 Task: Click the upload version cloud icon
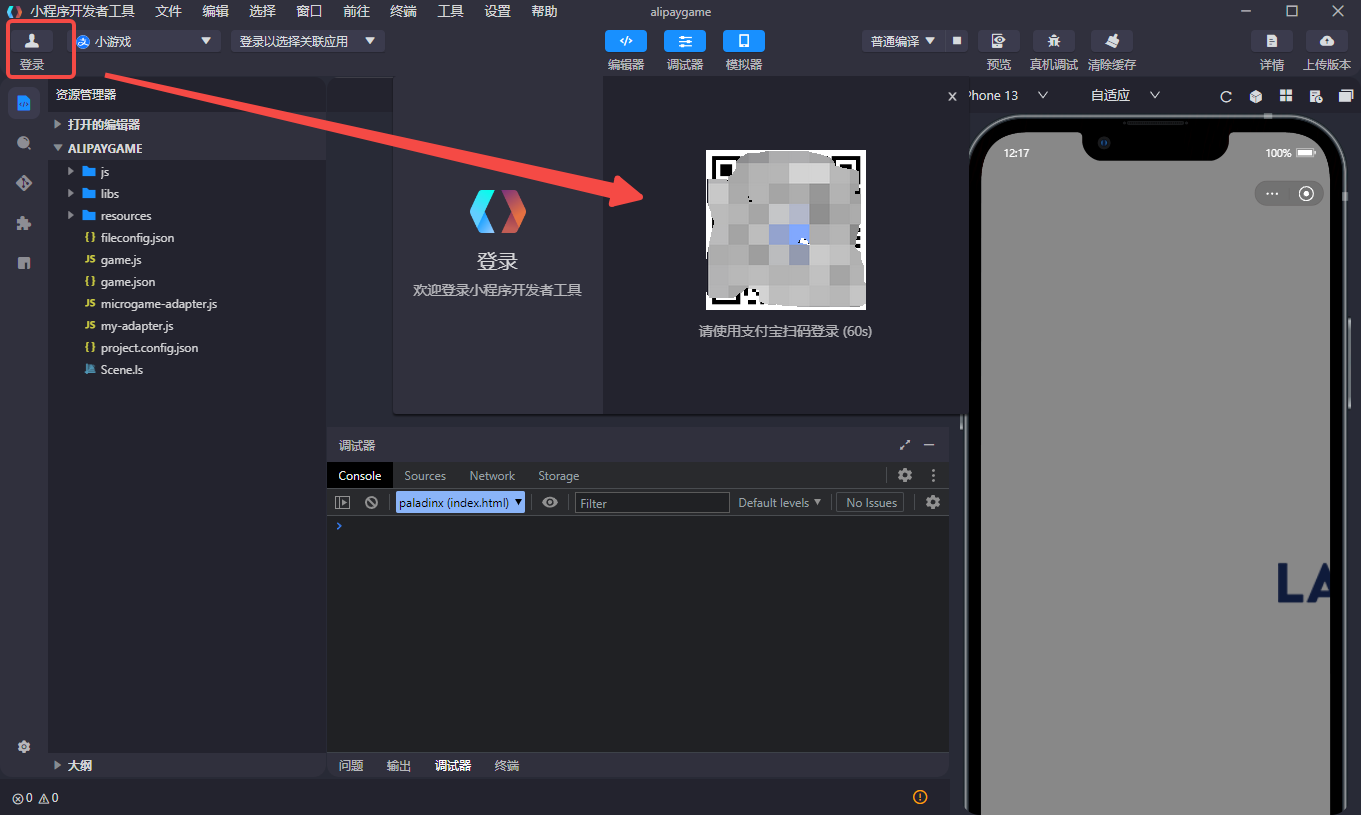[1326, 41]
